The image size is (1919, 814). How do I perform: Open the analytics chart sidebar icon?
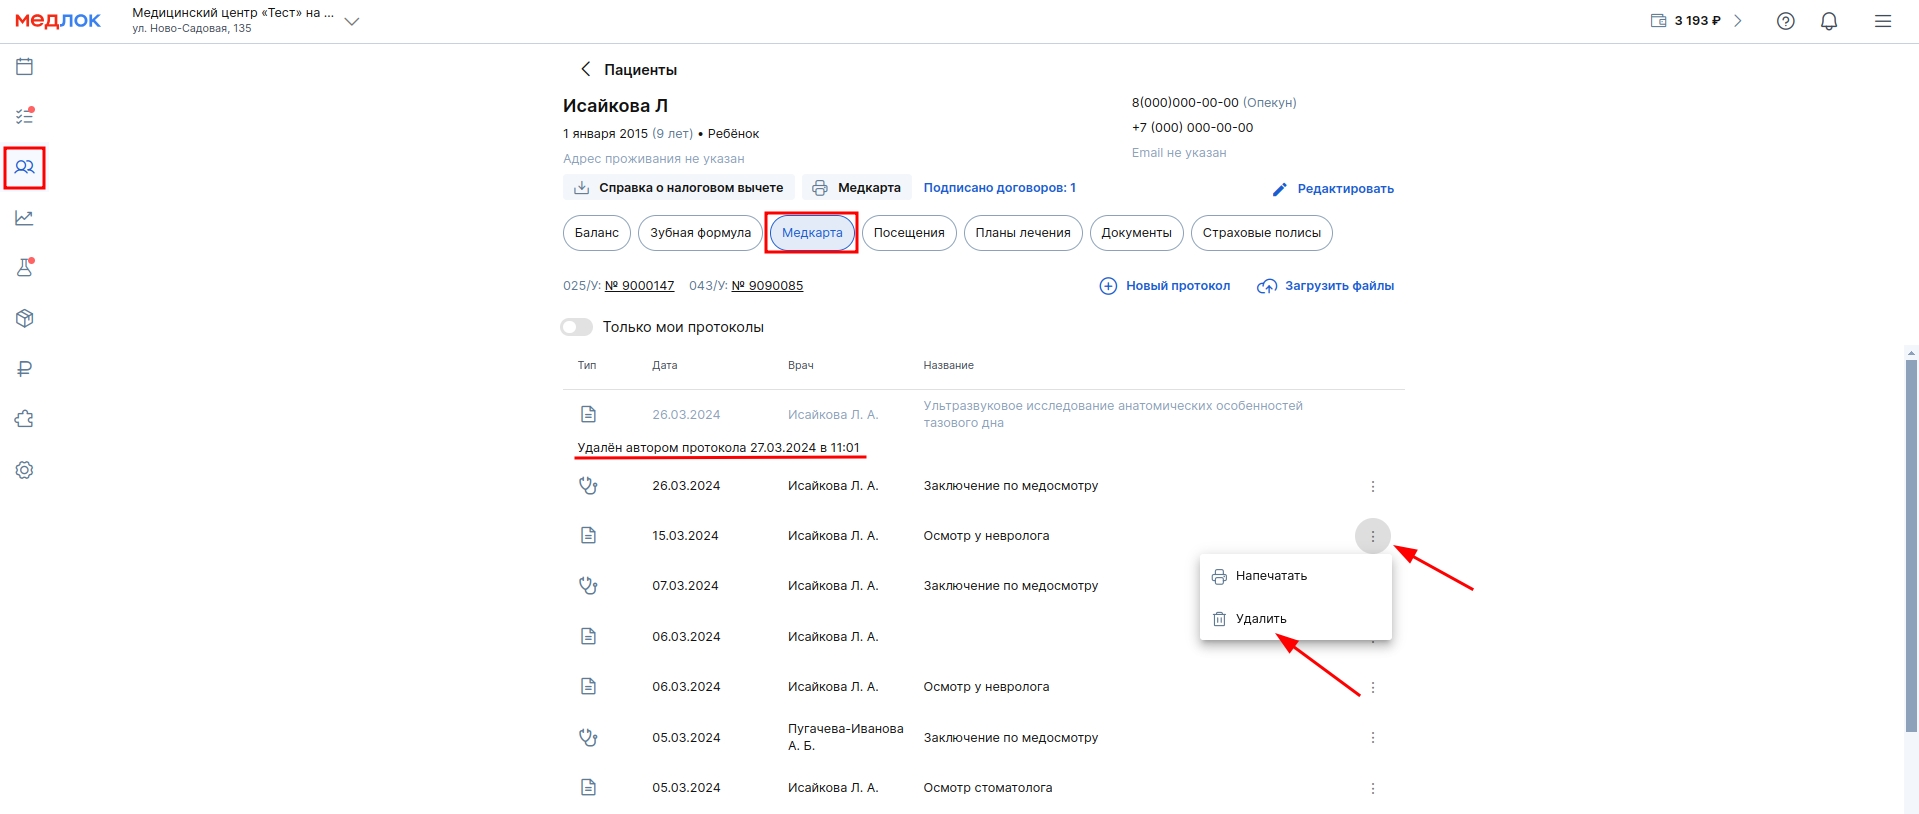(25, 218)
